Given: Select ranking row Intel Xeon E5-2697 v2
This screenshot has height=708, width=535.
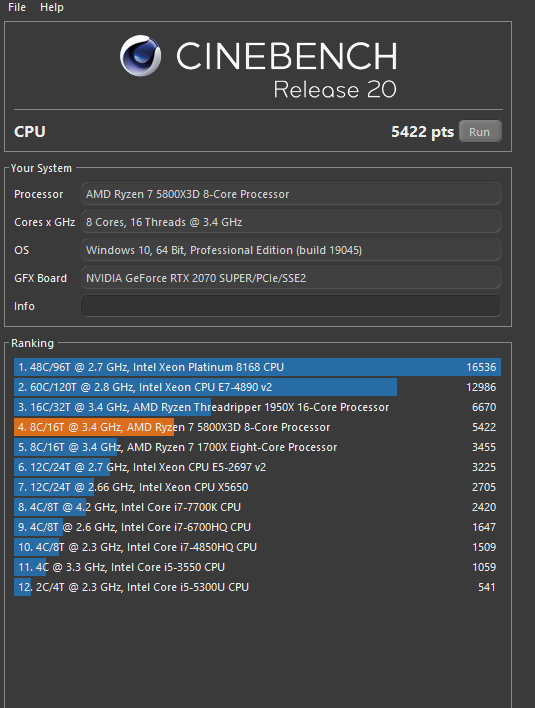Looking at the screenshot, I should [257, 467].
